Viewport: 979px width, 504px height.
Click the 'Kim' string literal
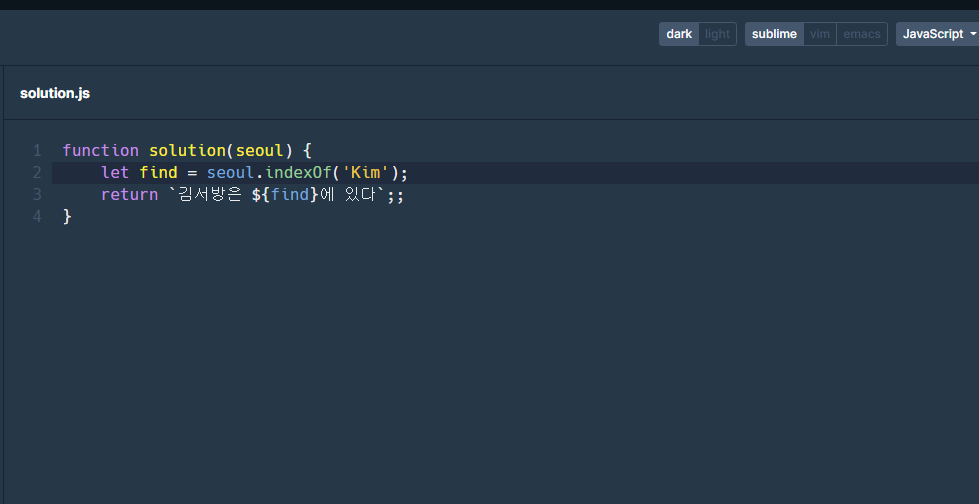click(366, 172)
